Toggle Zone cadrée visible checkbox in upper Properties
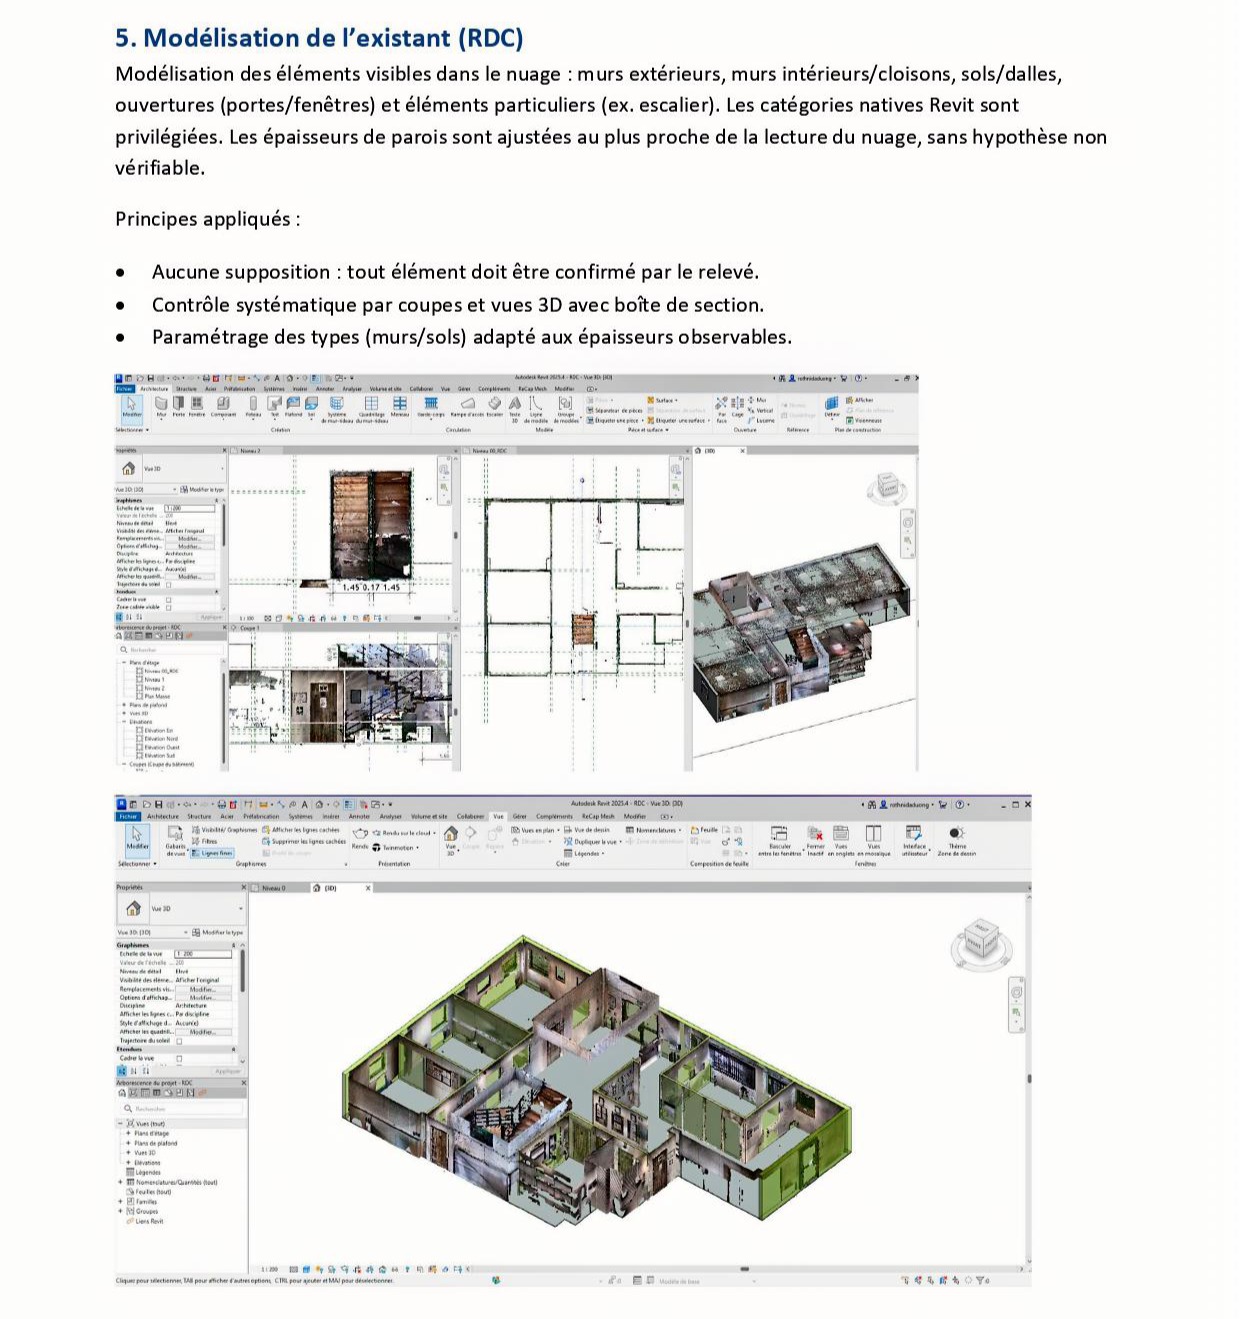 tap(168, 607)
